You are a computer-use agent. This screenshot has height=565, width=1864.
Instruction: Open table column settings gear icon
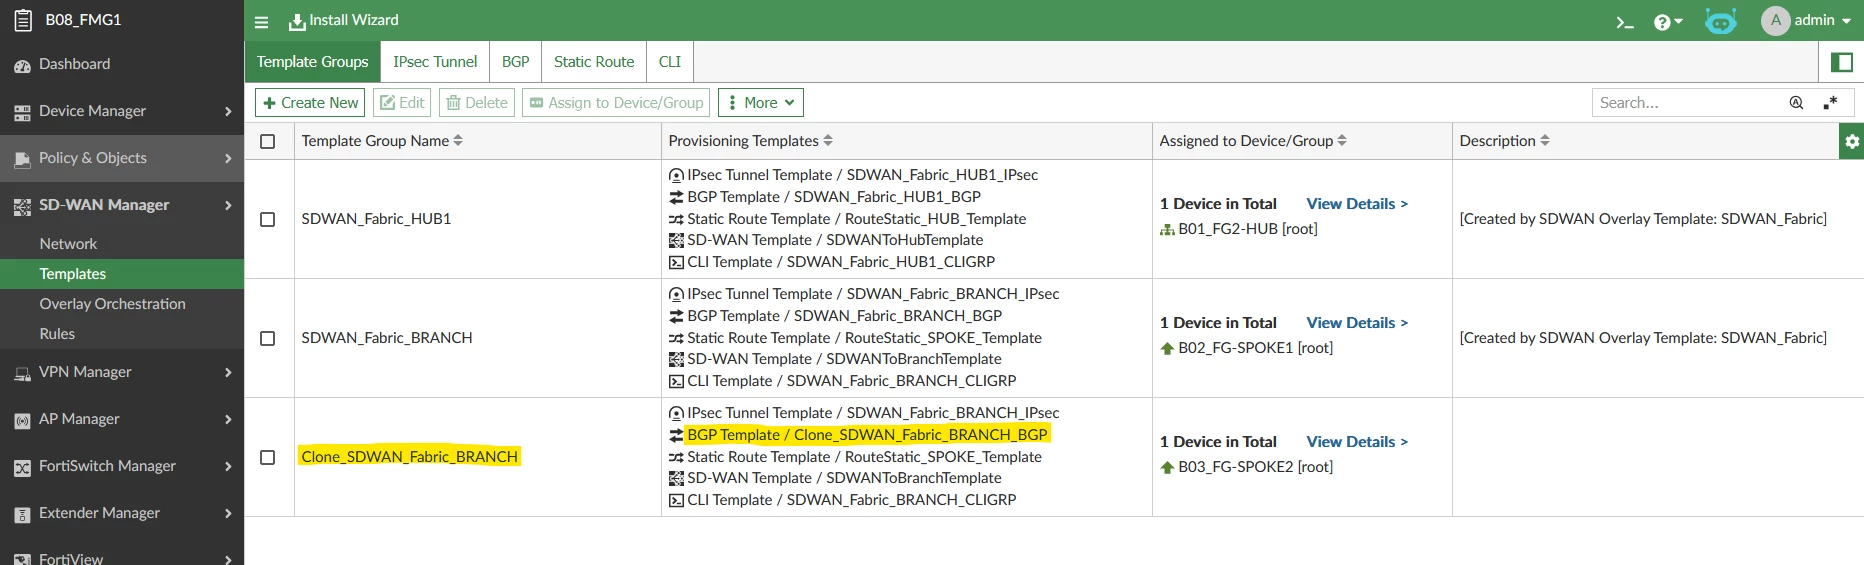(1852, 141)
